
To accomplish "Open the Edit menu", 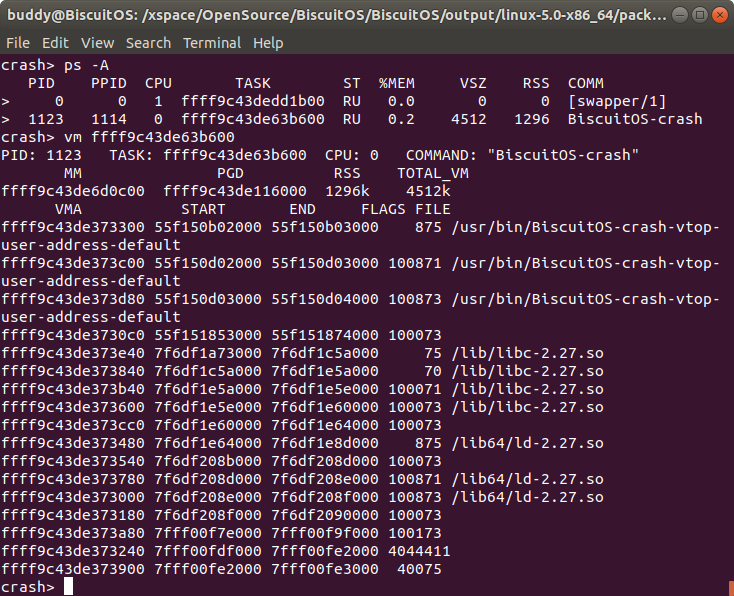I will (55, 43).
